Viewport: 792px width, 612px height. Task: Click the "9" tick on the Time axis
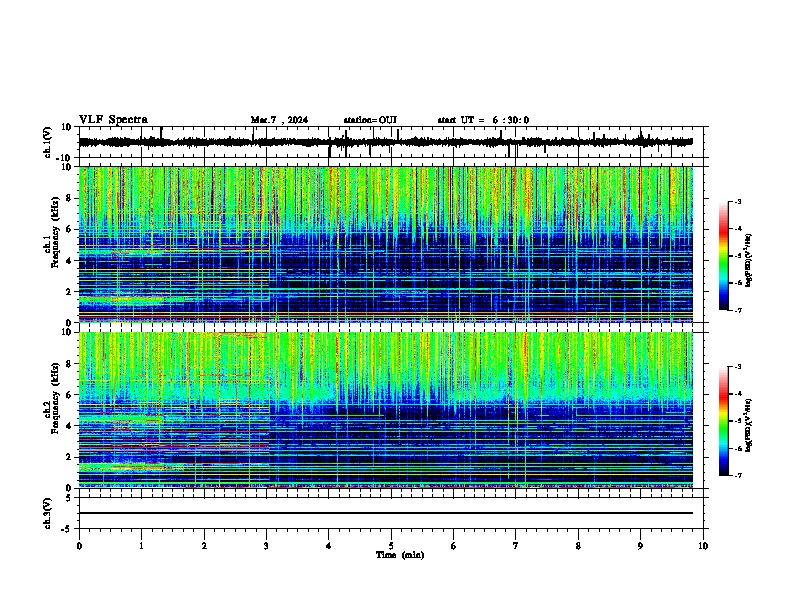(x=640, y=546)
